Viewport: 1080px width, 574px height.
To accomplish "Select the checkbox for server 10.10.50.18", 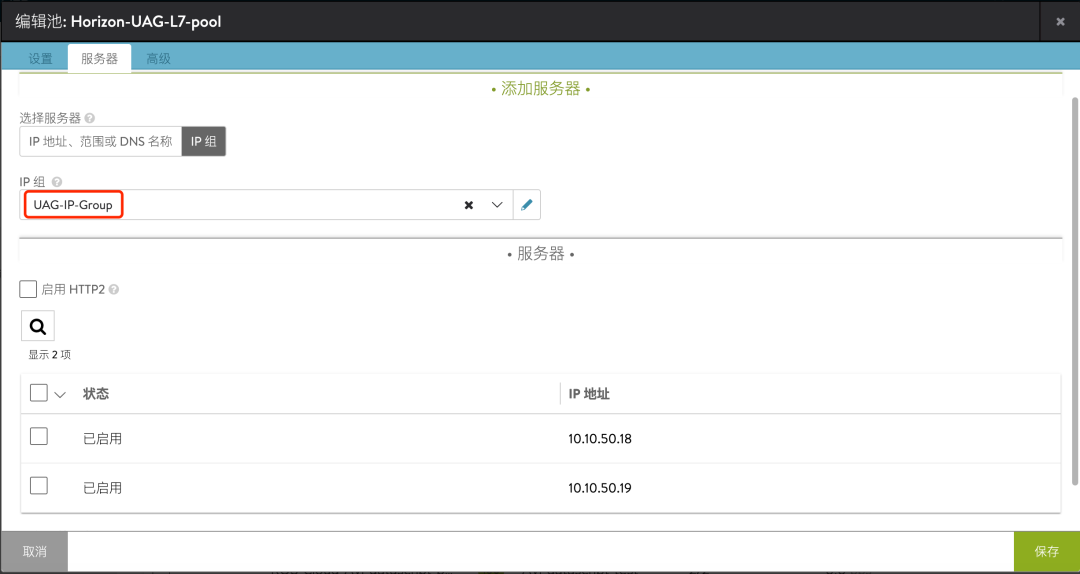I will [x=39, y=436].
